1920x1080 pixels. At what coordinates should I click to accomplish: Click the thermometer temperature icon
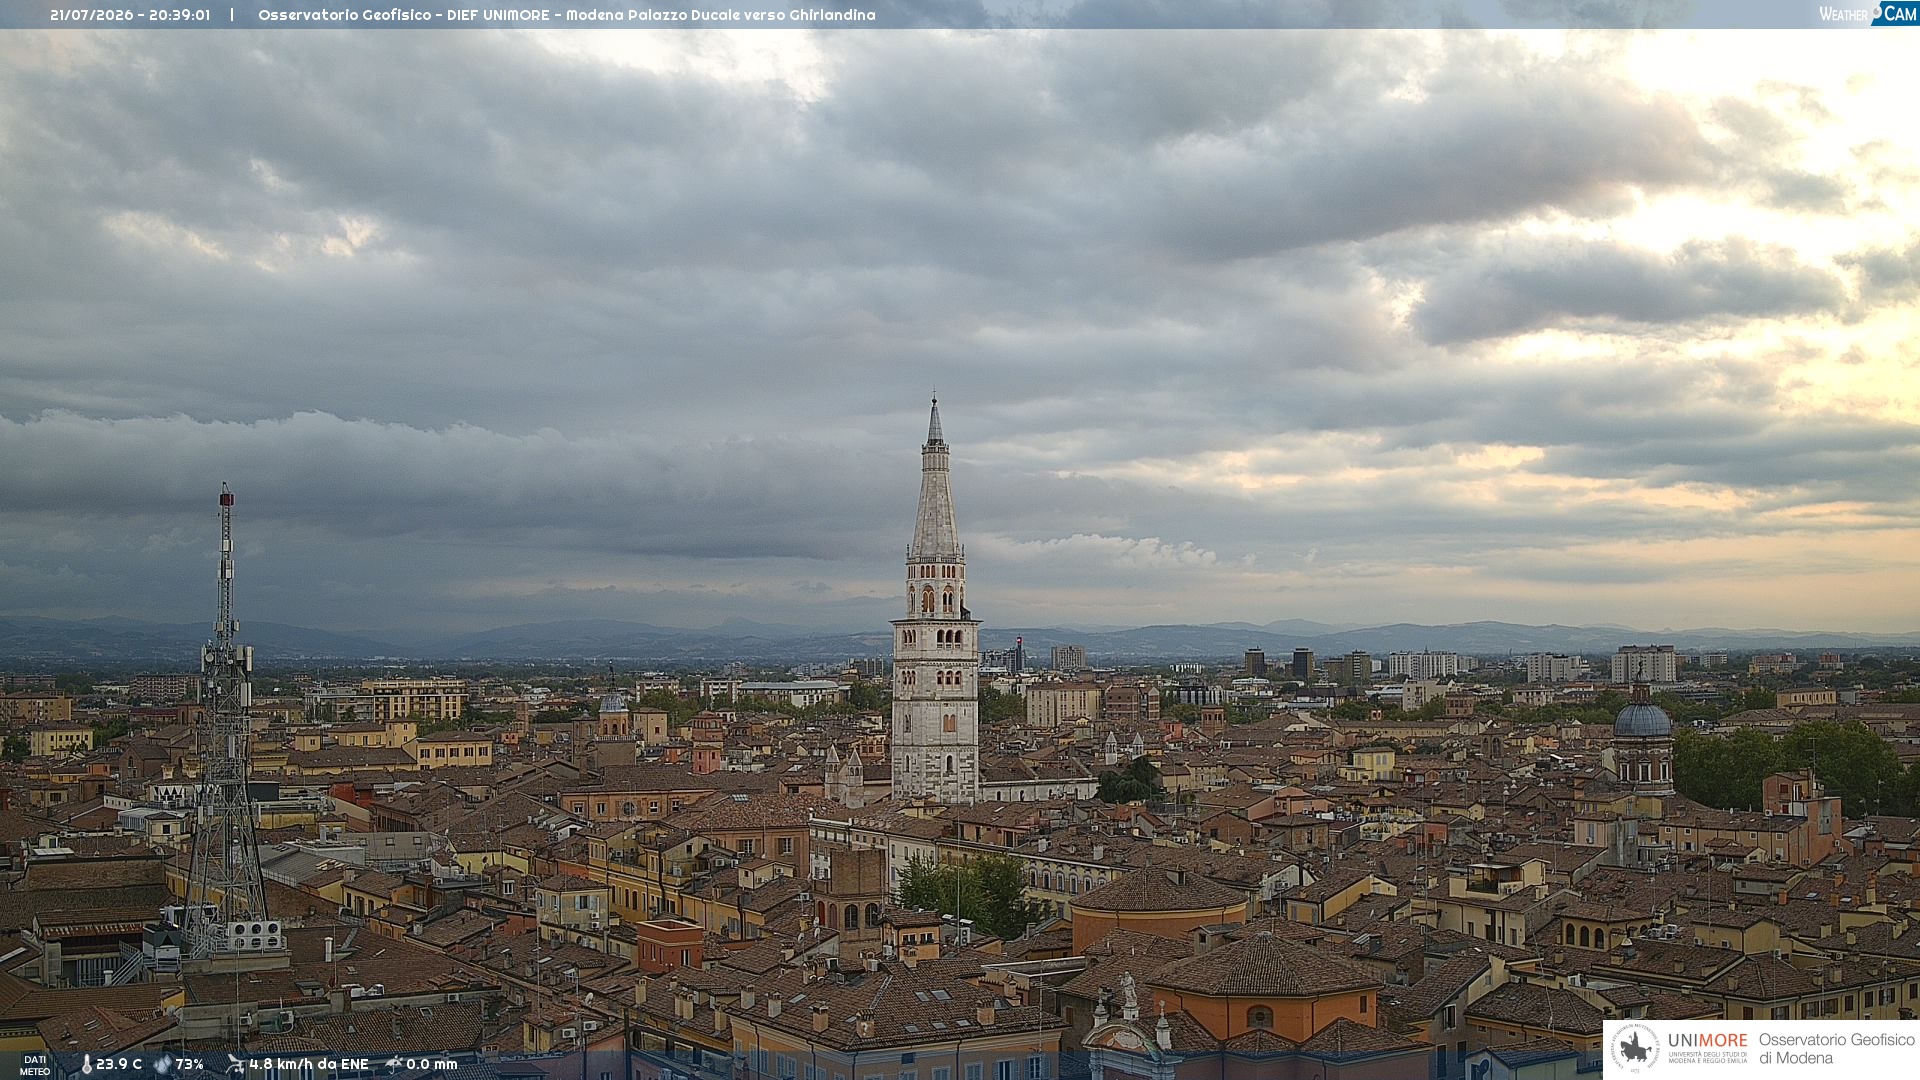point(86,1064)
